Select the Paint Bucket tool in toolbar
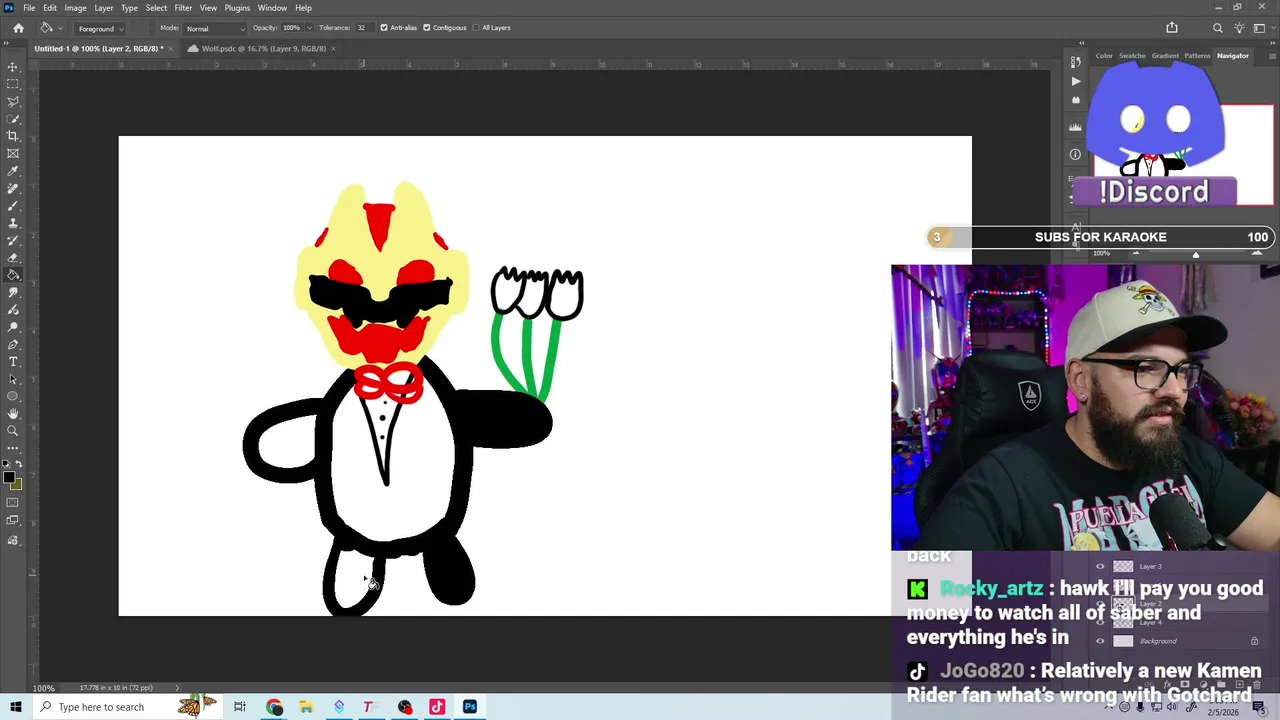1280x720 pixels. 13,275
